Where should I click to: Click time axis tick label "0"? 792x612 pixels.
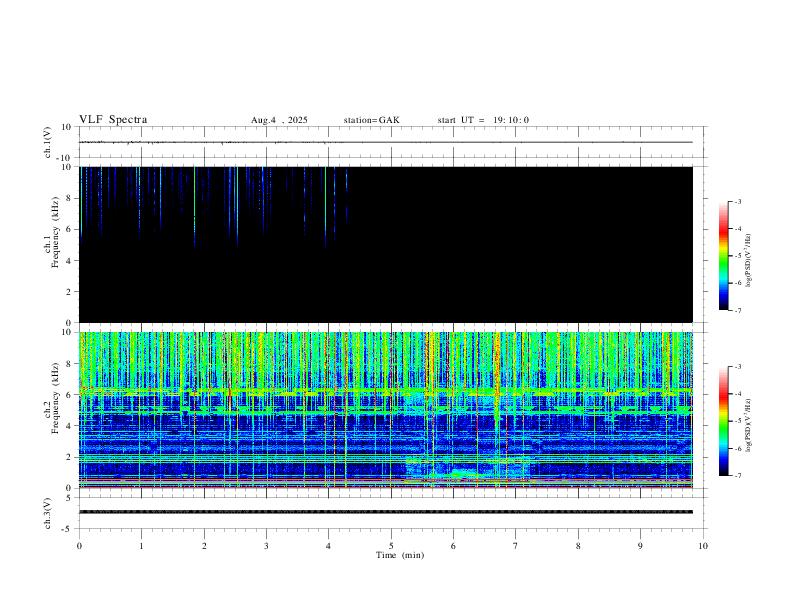[x=79, y=546]
